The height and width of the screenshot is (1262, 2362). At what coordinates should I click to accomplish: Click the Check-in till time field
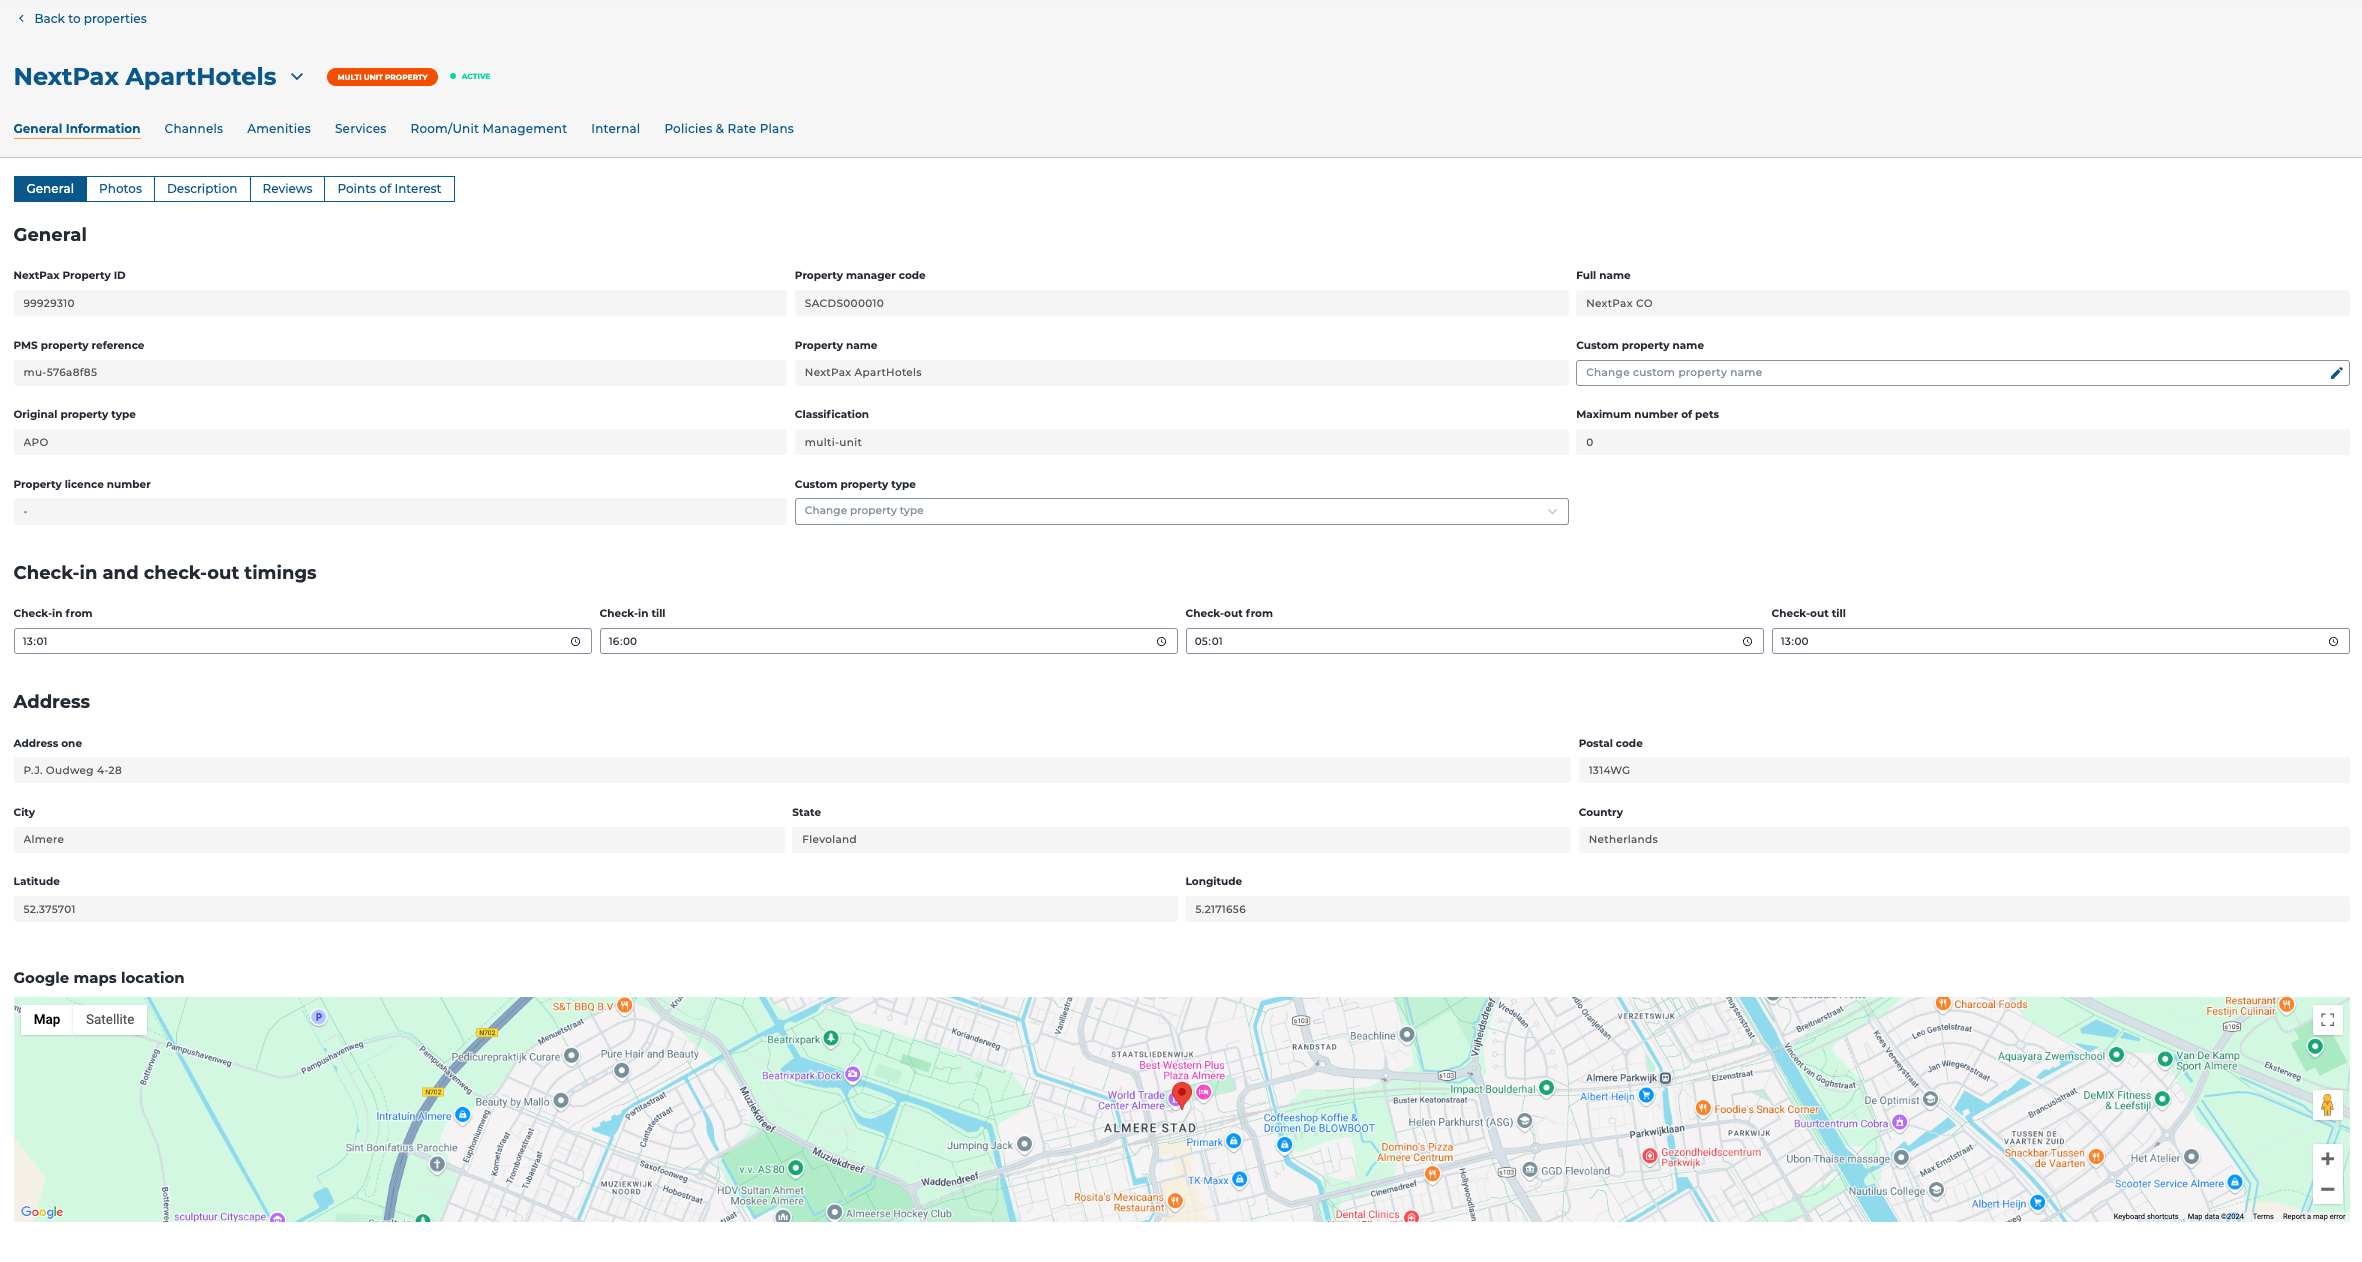(x=888, y=641)
